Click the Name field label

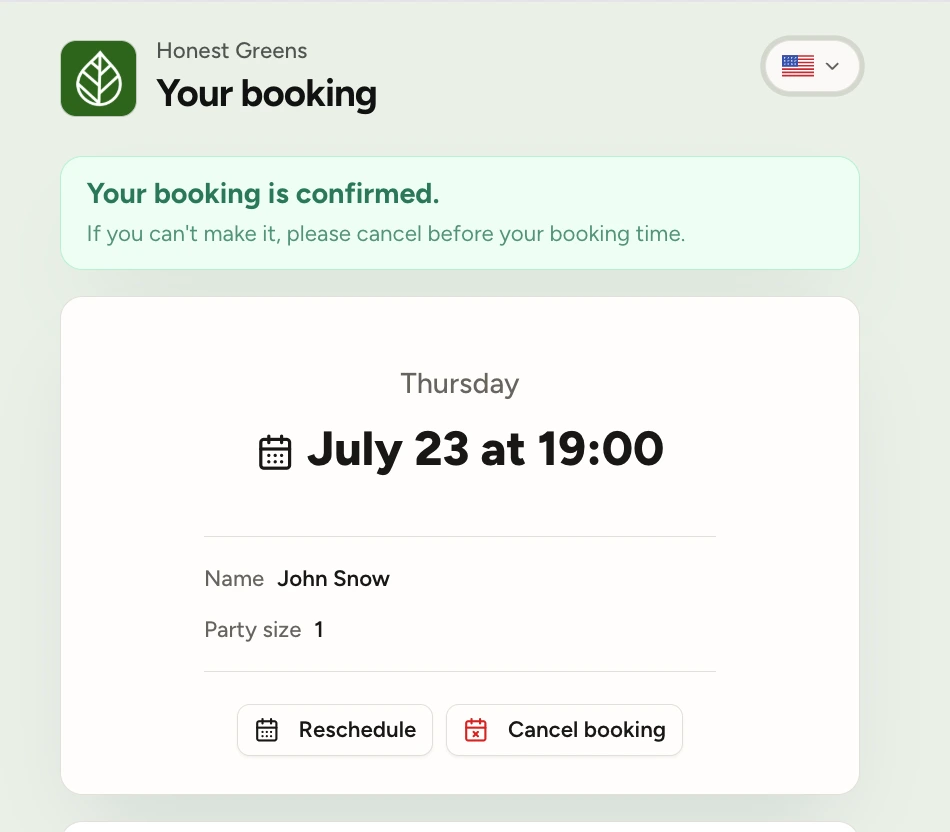[234, 579]
